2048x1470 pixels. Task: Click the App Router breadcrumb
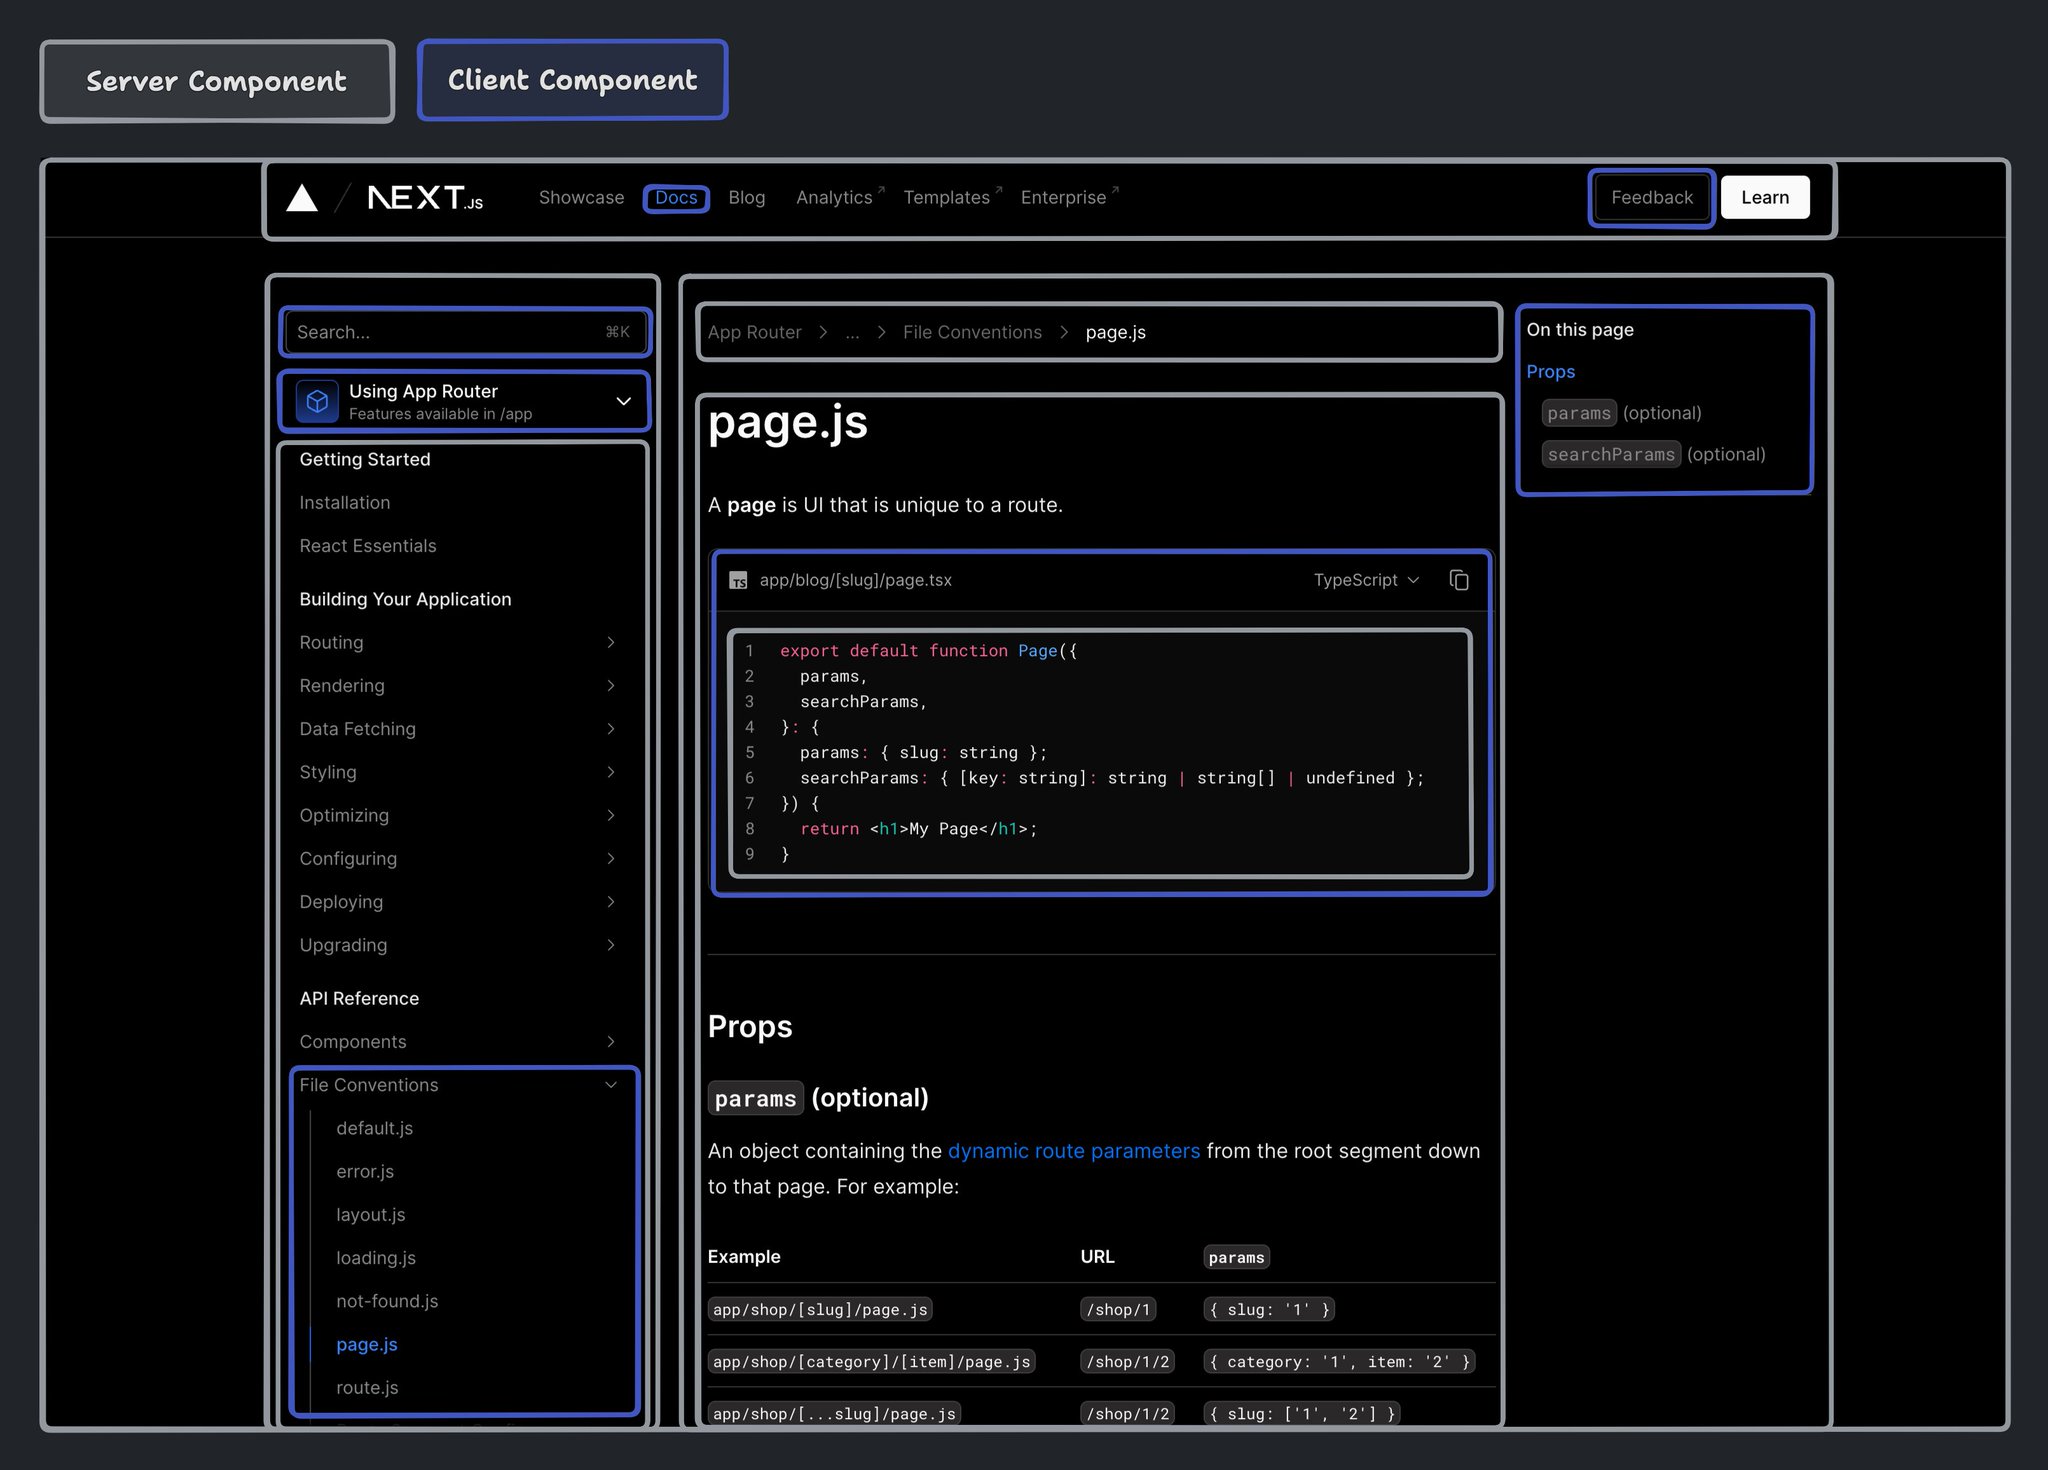[755, 332]
